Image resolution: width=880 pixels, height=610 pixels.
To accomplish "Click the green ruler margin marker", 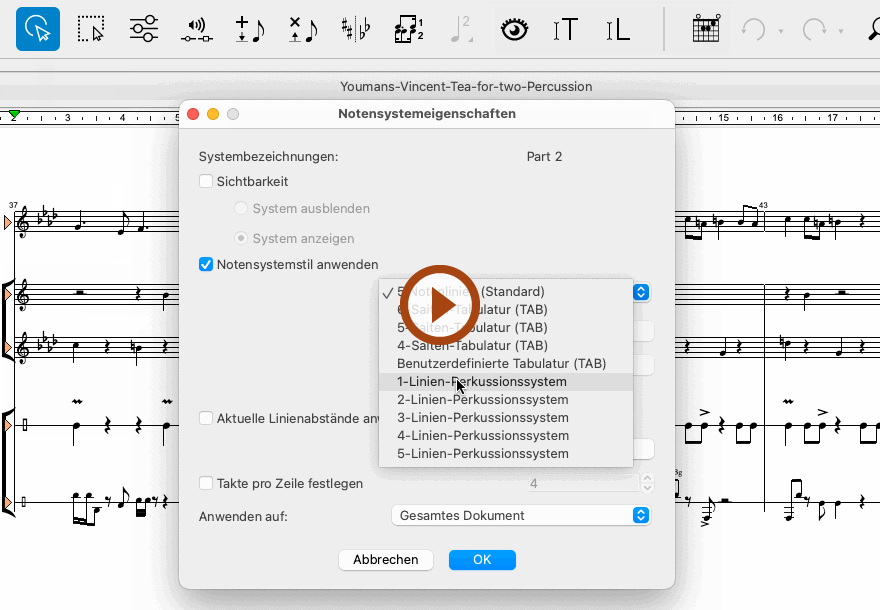I will pyautogui.click(x=14, y=116).
